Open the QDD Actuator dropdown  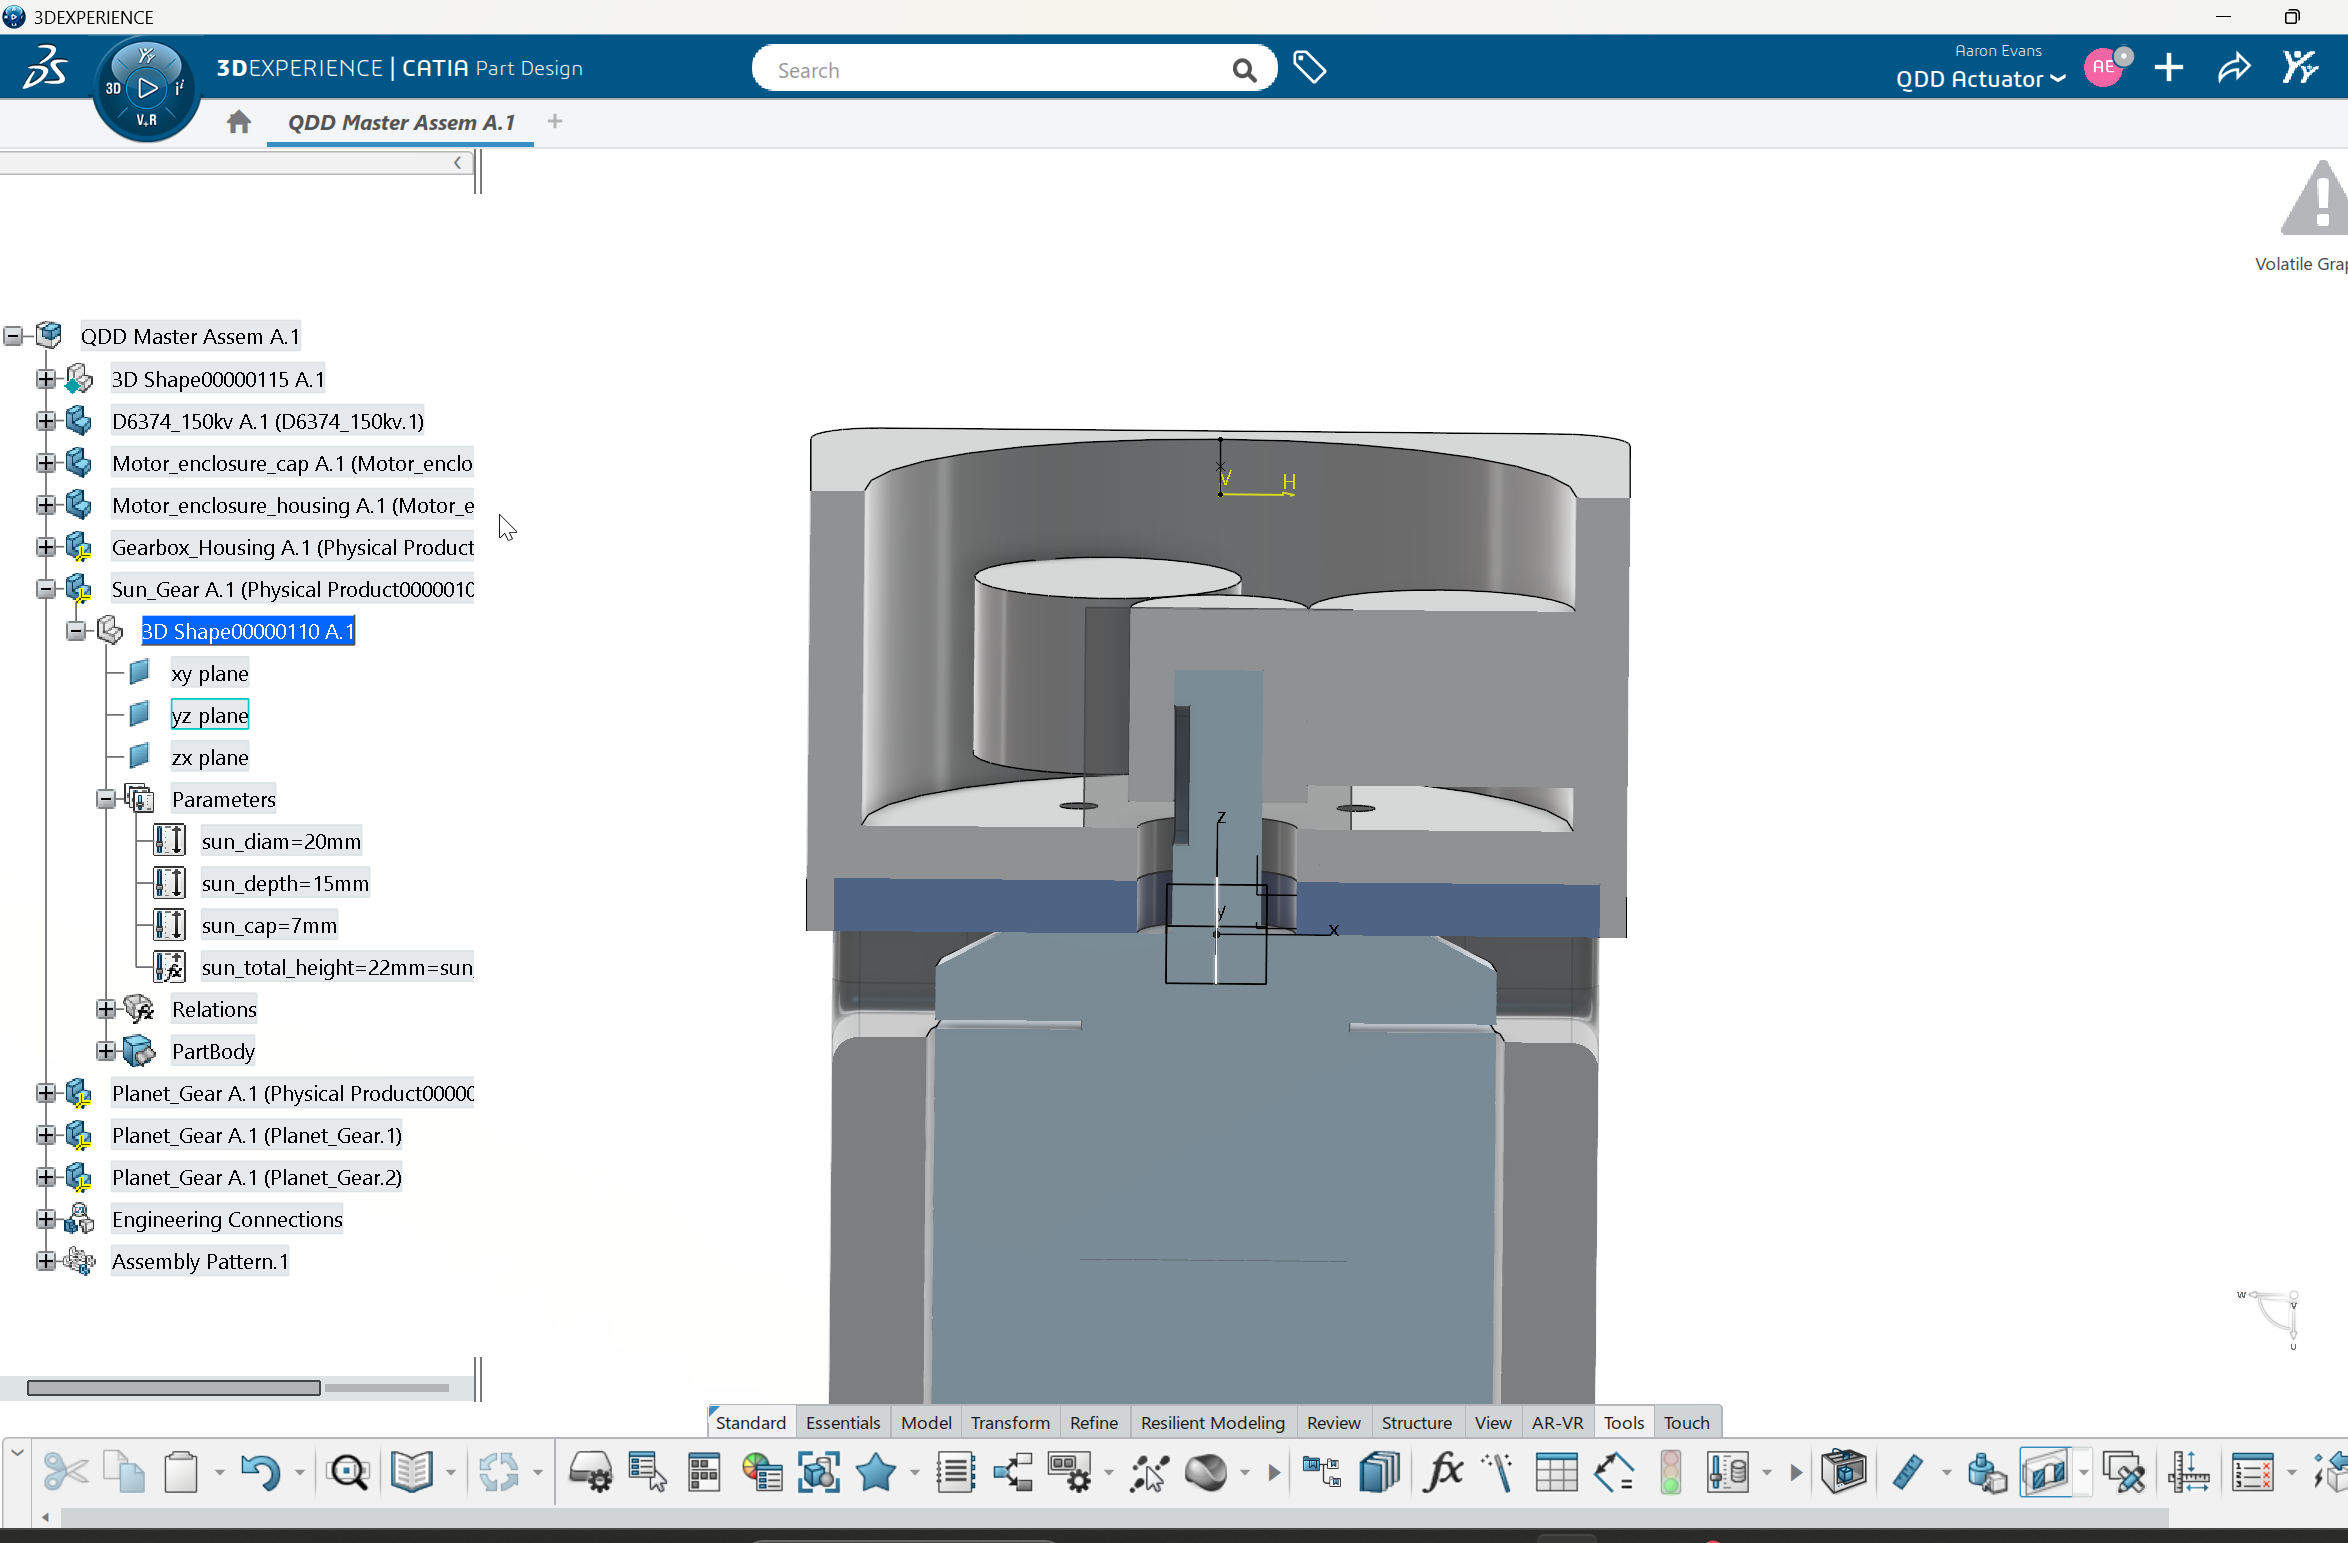pos(1980,79)
